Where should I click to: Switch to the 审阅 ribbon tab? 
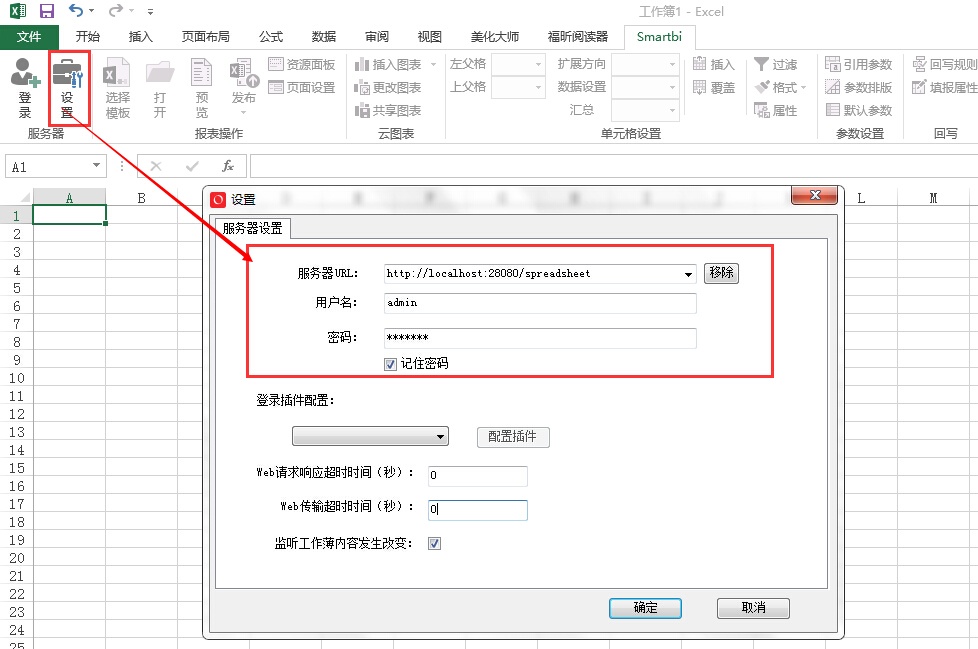(x=377, y=37)
